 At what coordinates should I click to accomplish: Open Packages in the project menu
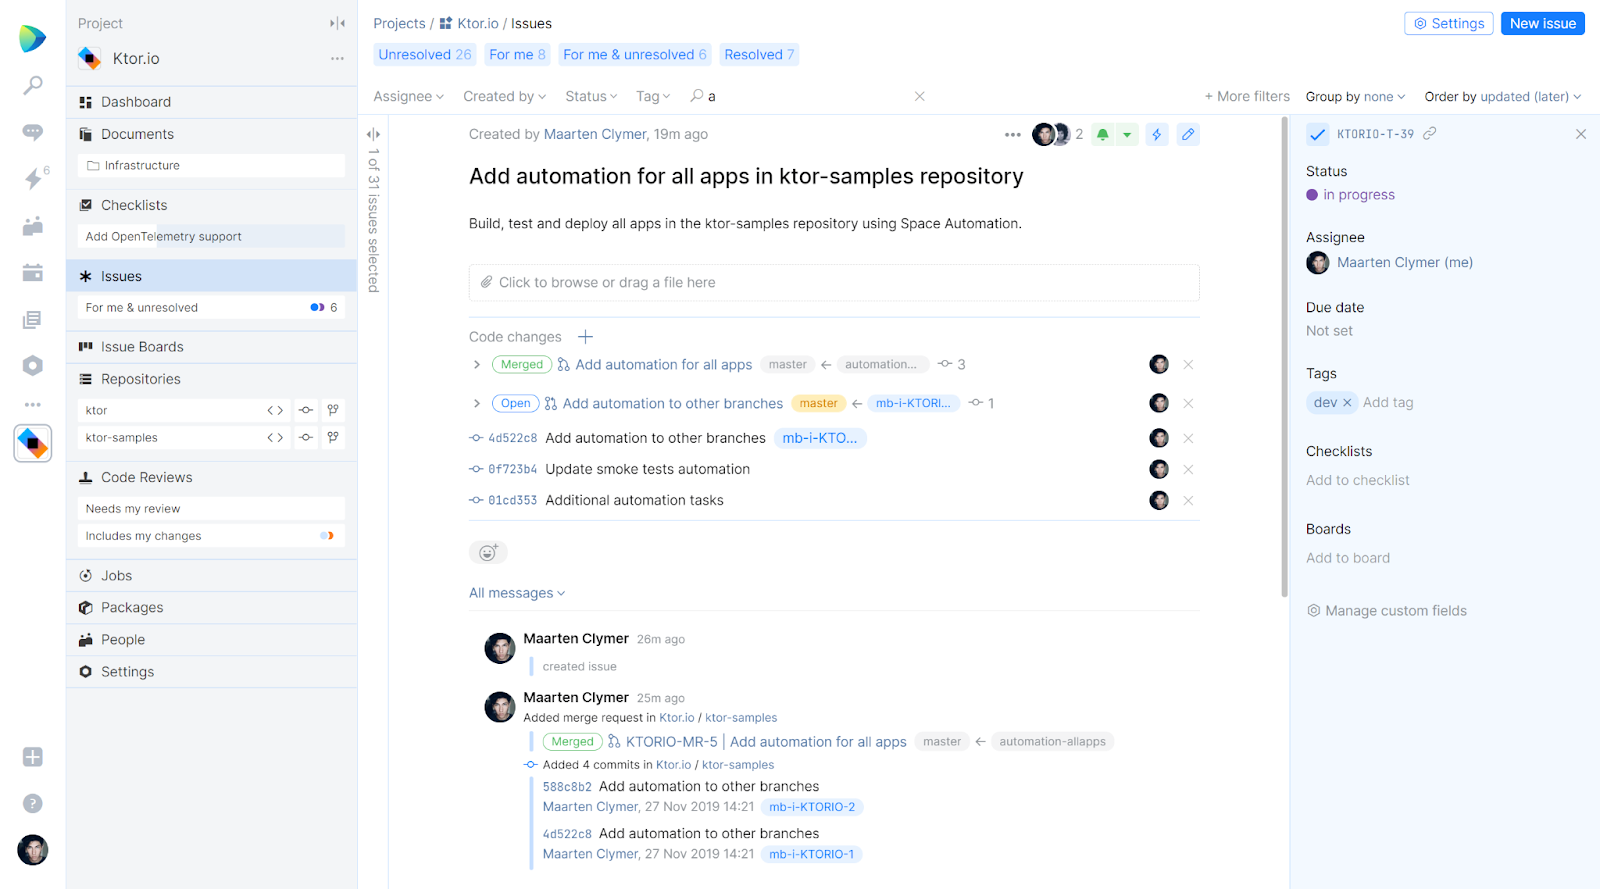tap(211, 607)
